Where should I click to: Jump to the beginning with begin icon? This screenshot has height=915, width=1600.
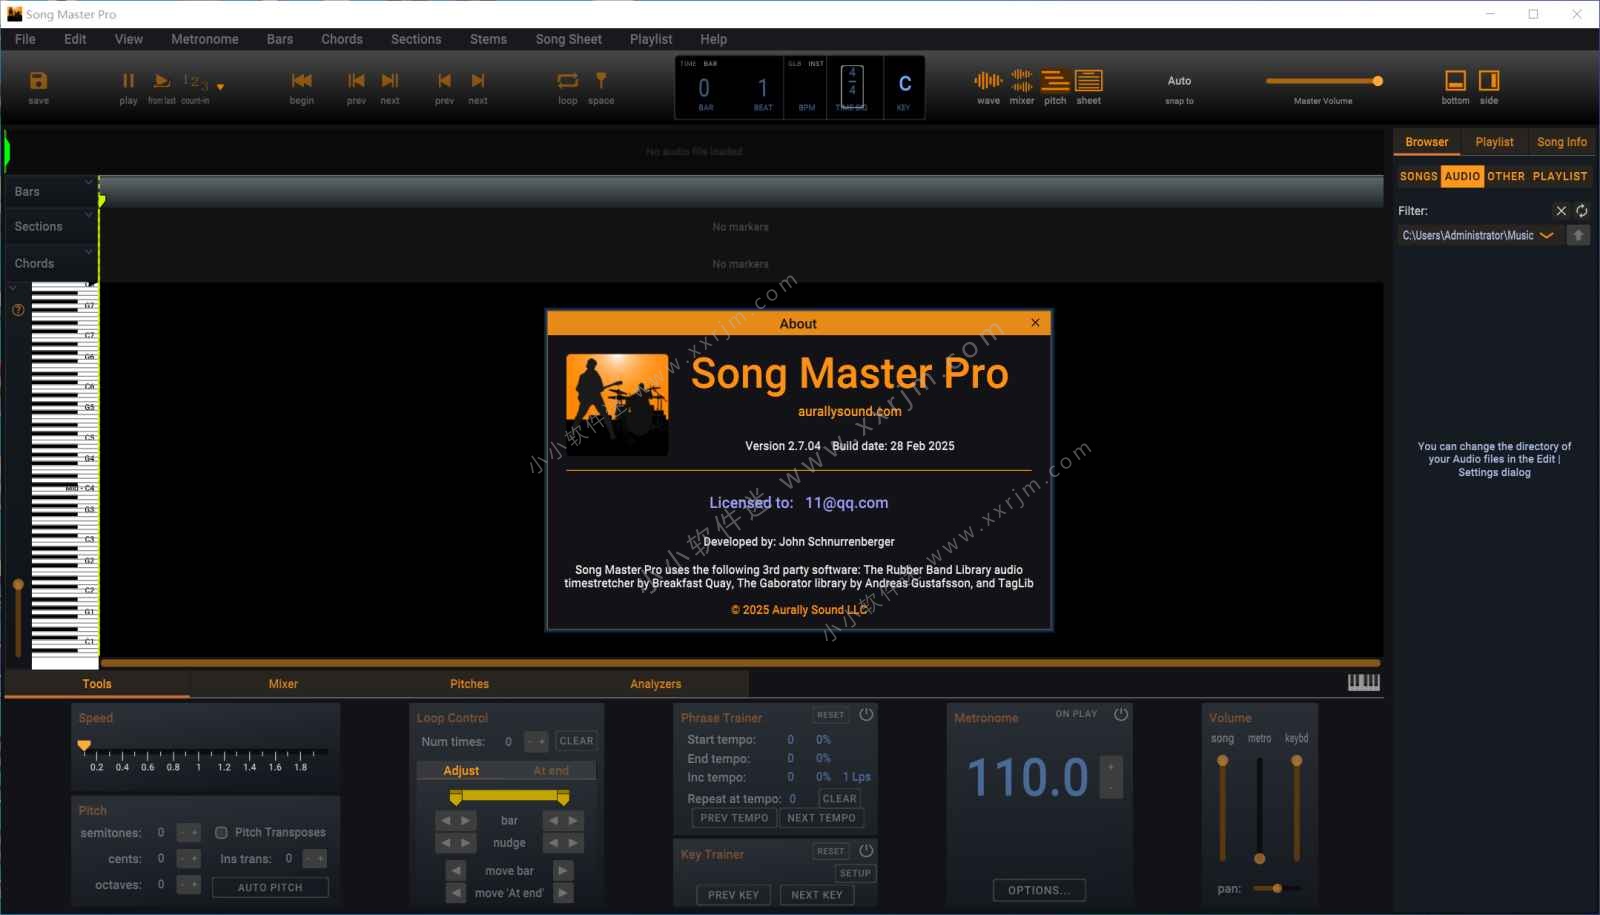pyautogui.click(x=301, y=81)
